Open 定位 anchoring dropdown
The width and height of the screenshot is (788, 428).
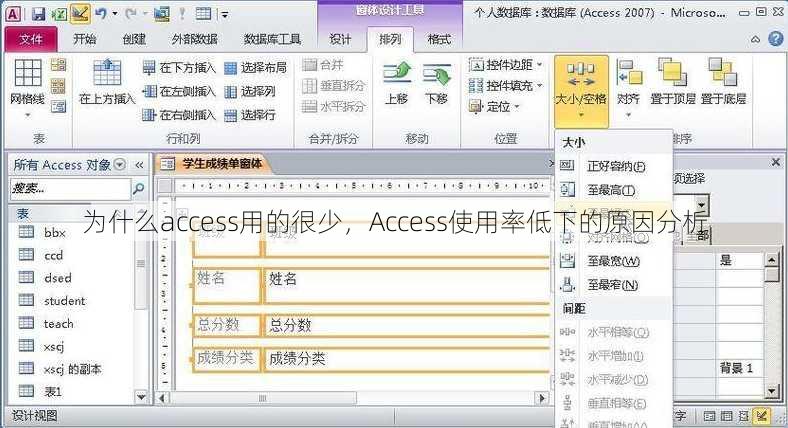(x=494, y=106)
